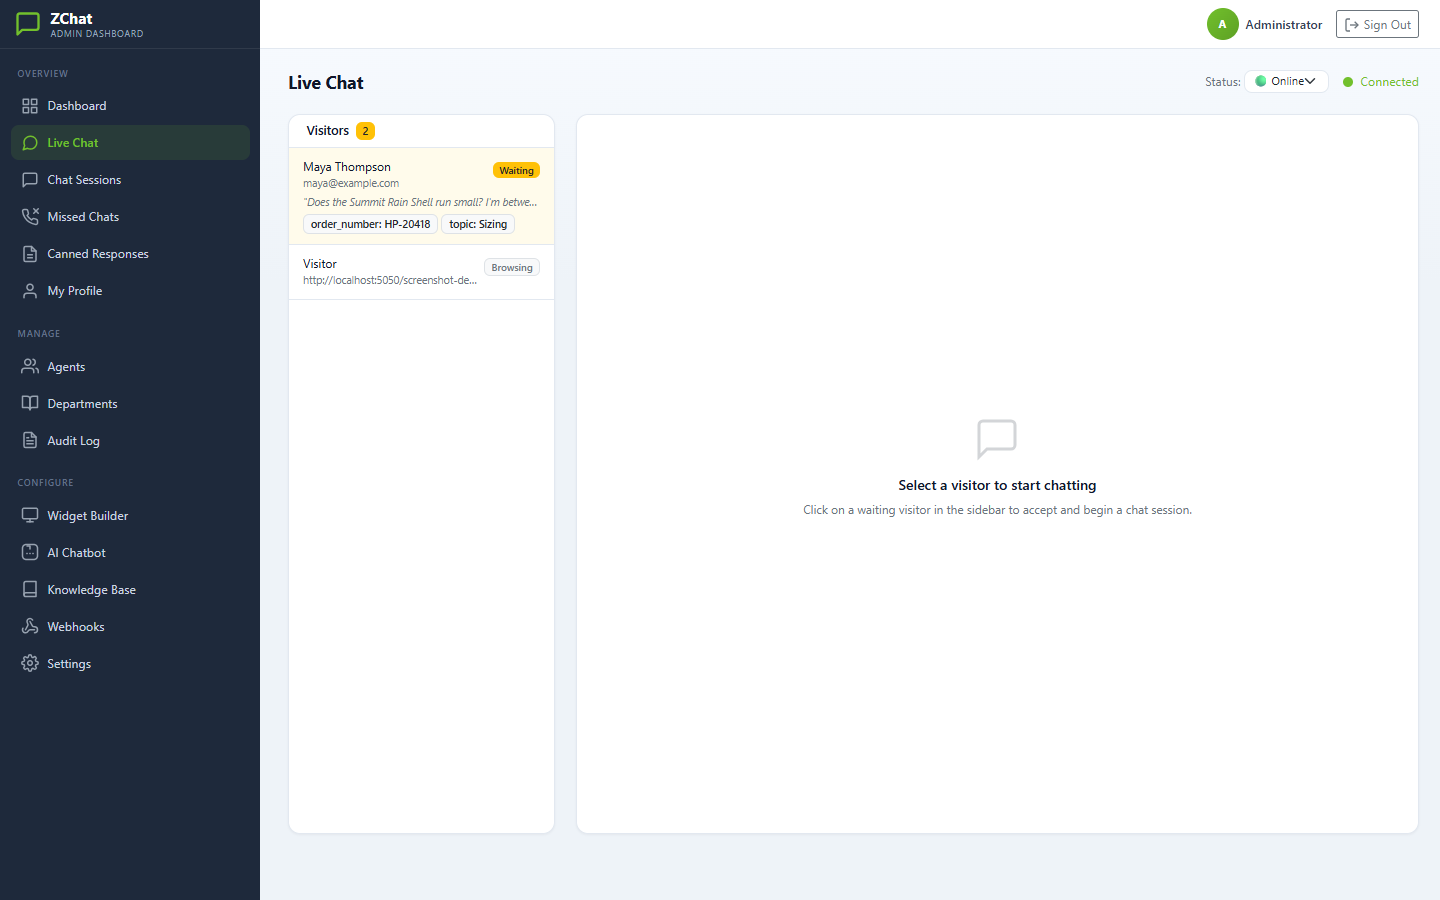Viewport: 1440px width, 900px height.
Task: Click the Waiting status badge
Action: point(516,171)
